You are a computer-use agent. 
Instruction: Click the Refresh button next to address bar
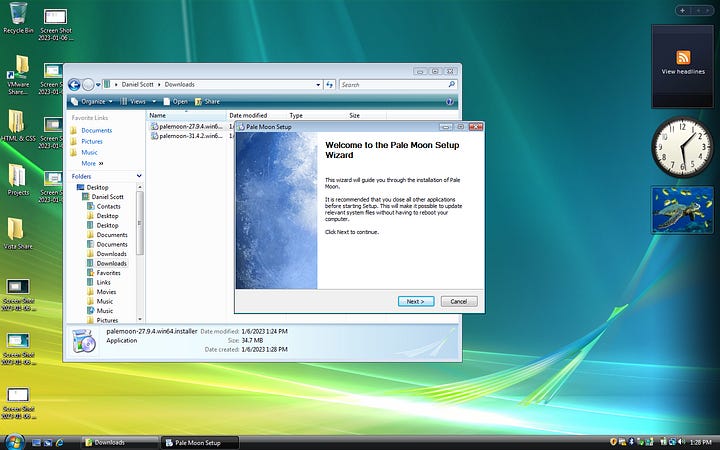329,84
